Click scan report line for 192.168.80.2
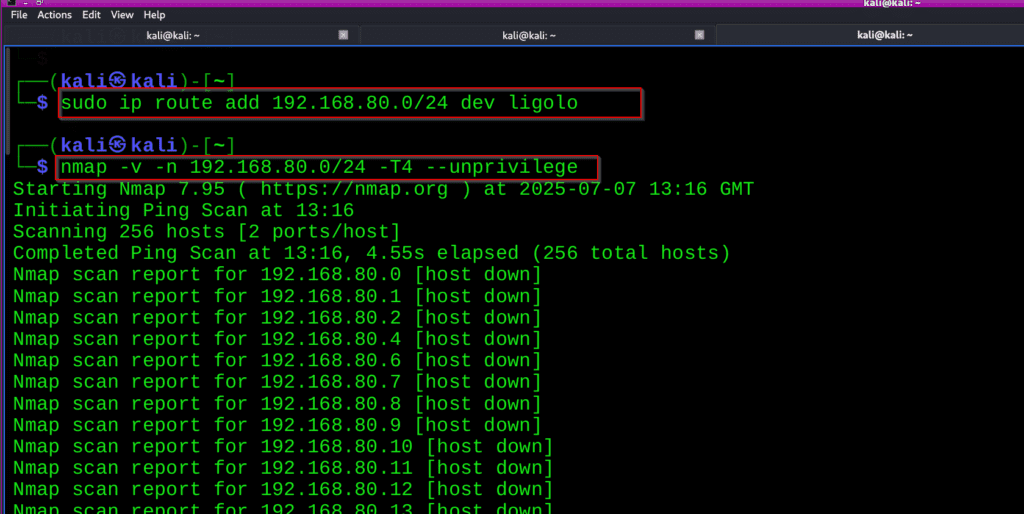This screenshot has height=514, width=1024. tap(277, 317)
